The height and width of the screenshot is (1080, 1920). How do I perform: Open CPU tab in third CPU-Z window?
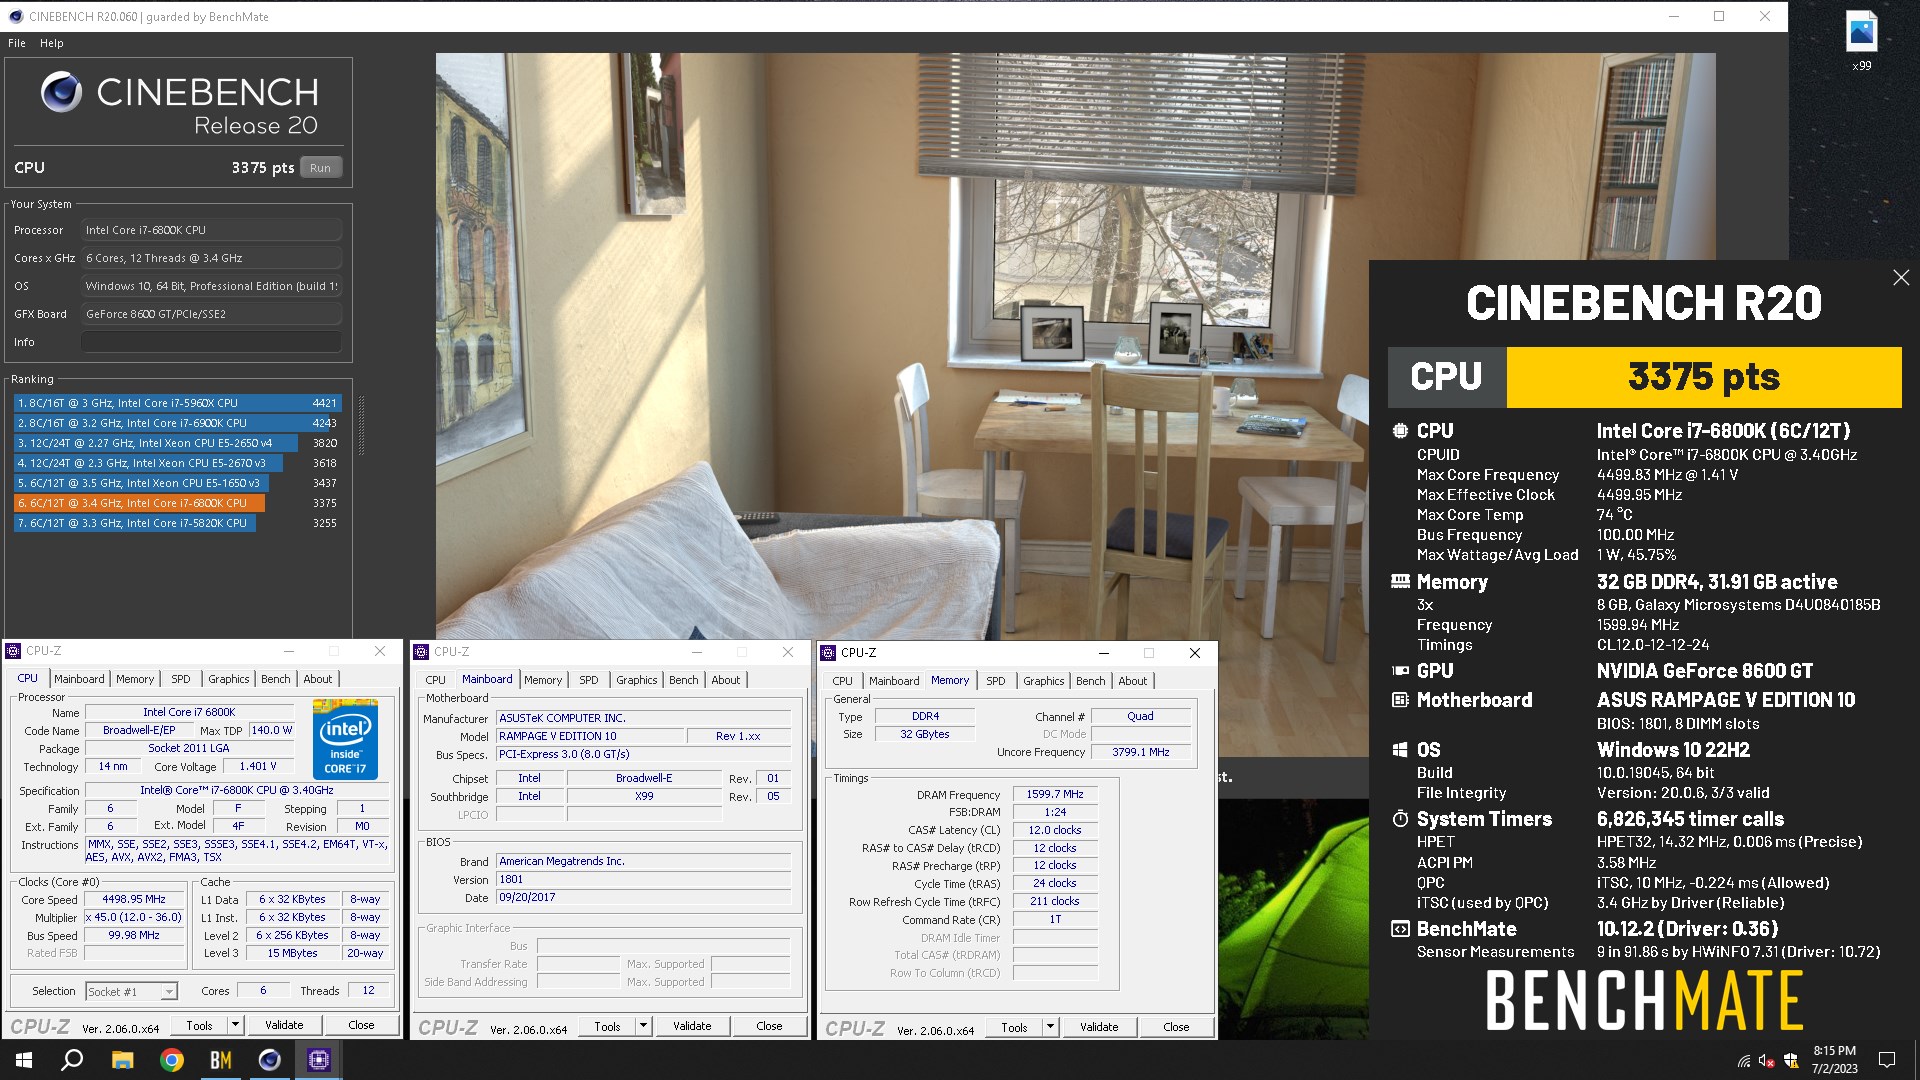click(843, 681)
